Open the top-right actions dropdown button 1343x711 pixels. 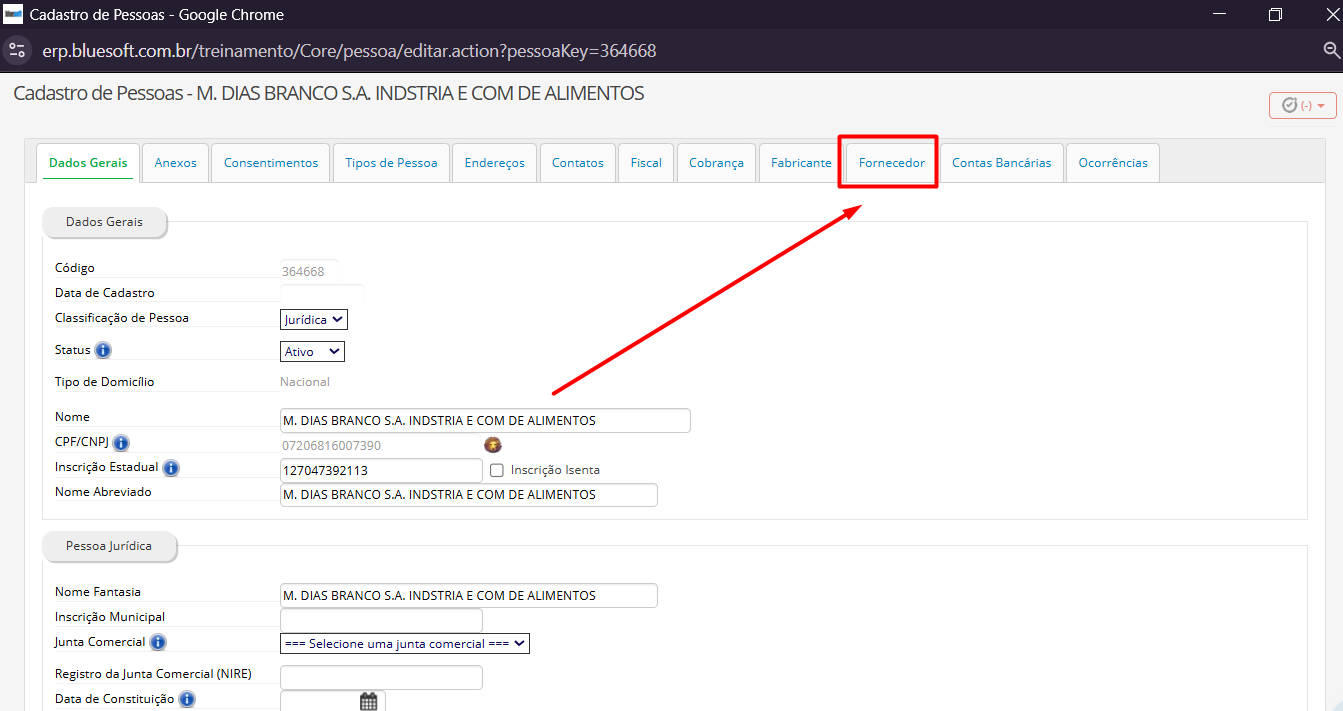[x=1302, y=105]
